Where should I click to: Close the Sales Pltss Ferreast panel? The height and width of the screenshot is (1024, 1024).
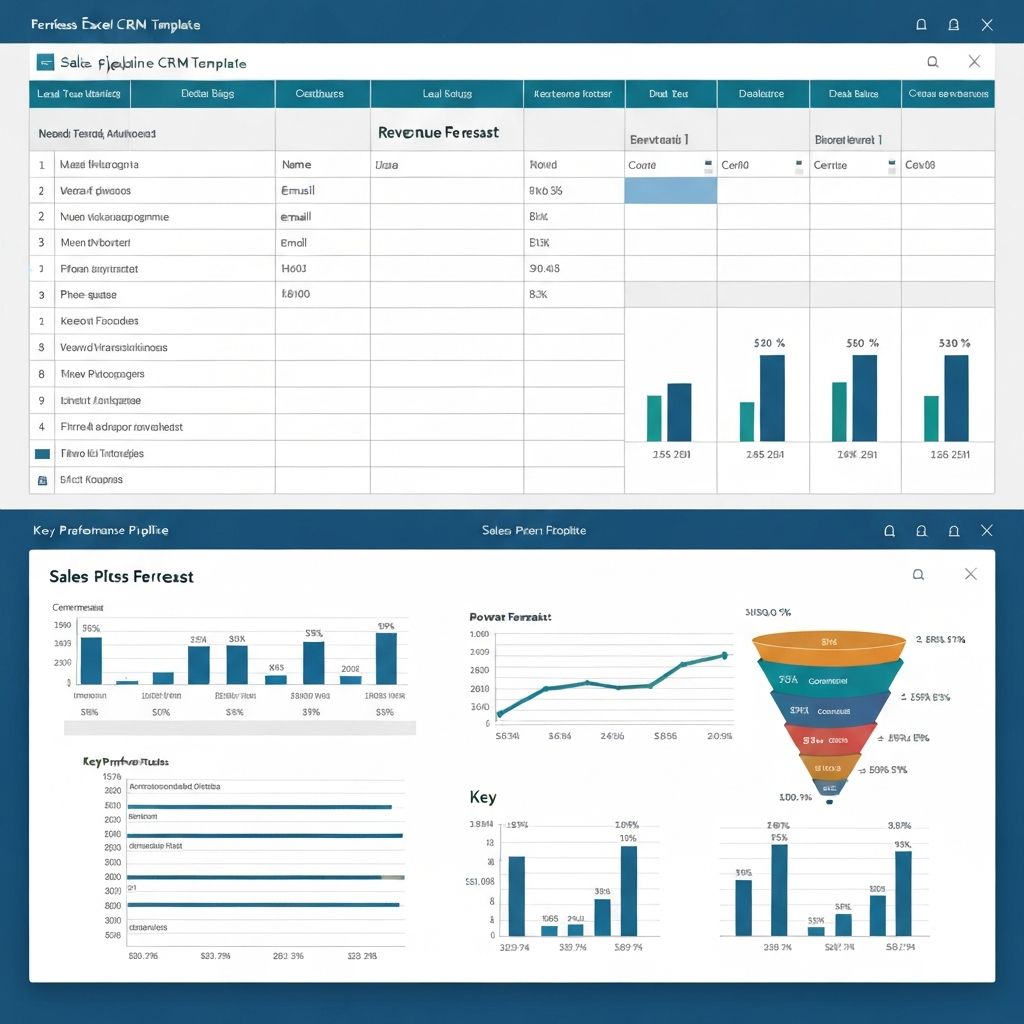pos(971,574)
